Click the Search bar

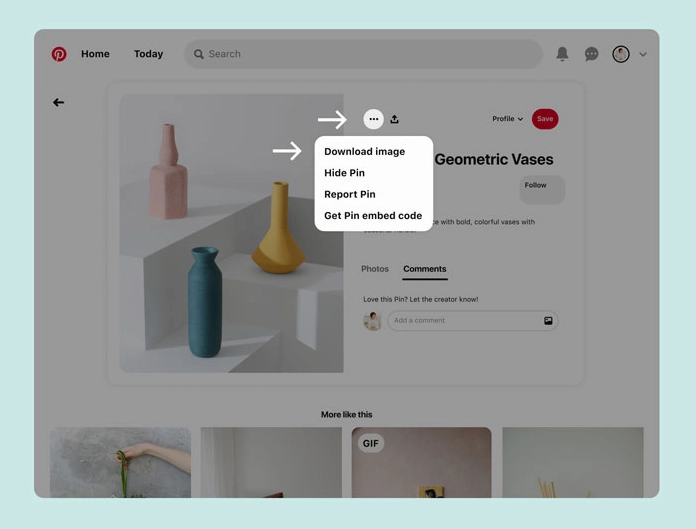[x=363, y=54]
